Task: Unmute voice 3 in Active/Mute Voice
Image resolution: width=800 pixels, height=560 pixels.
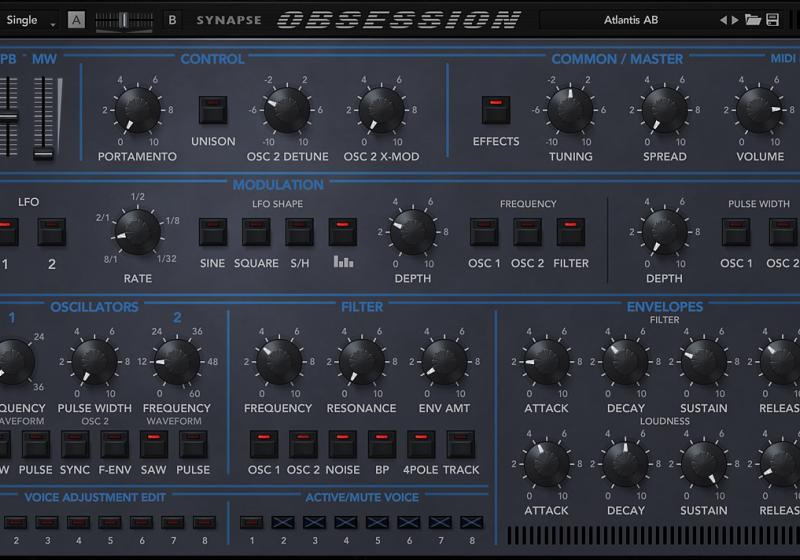Action: tap(314, 522)
